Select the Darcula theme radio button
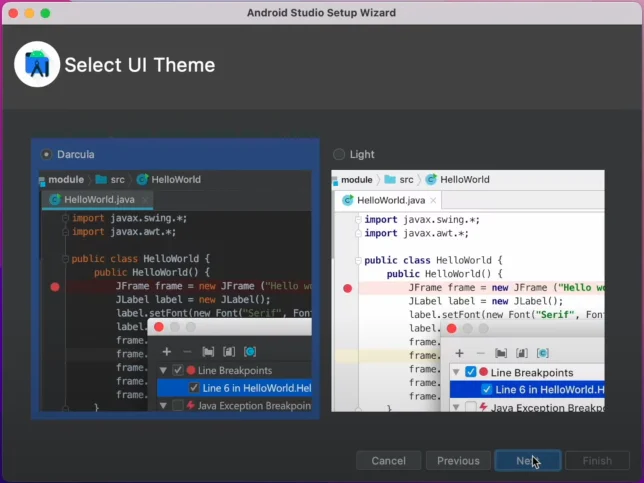This screenshot has width=644, height=483. point(46,154)
